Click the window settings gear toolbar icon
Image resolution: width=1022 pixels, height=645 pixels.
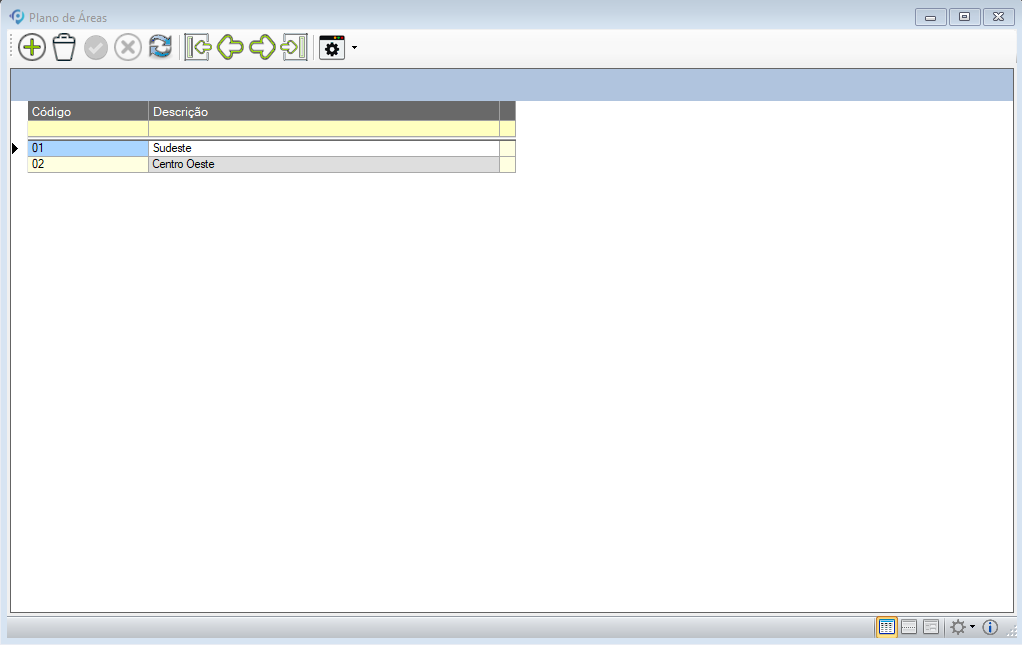[332, 47]
